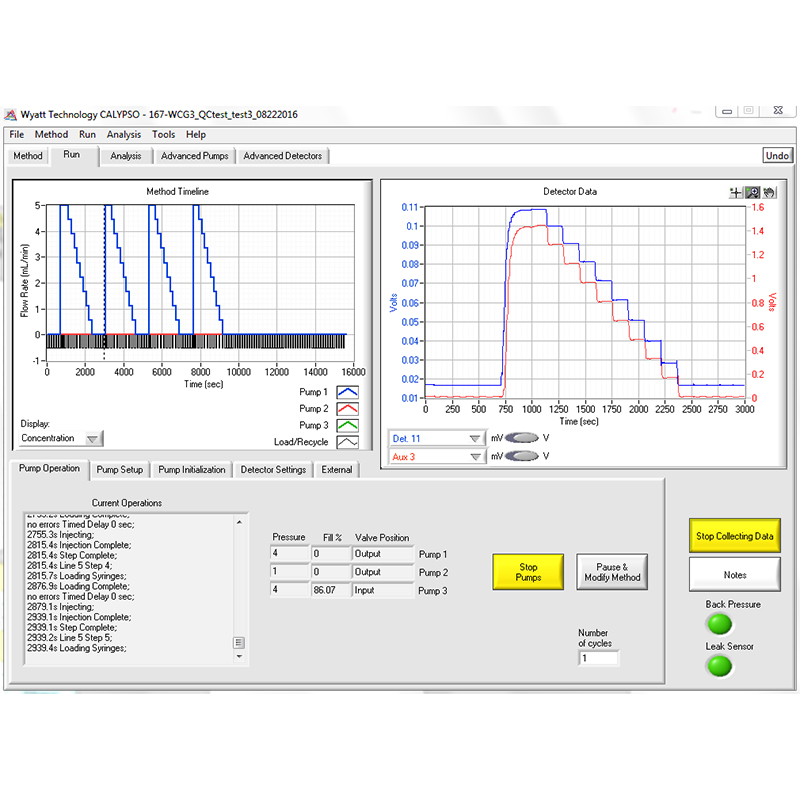Click the Load/Recycle legend icon
This screenshot has width=800, height=800.
click(x=347, y=442)
